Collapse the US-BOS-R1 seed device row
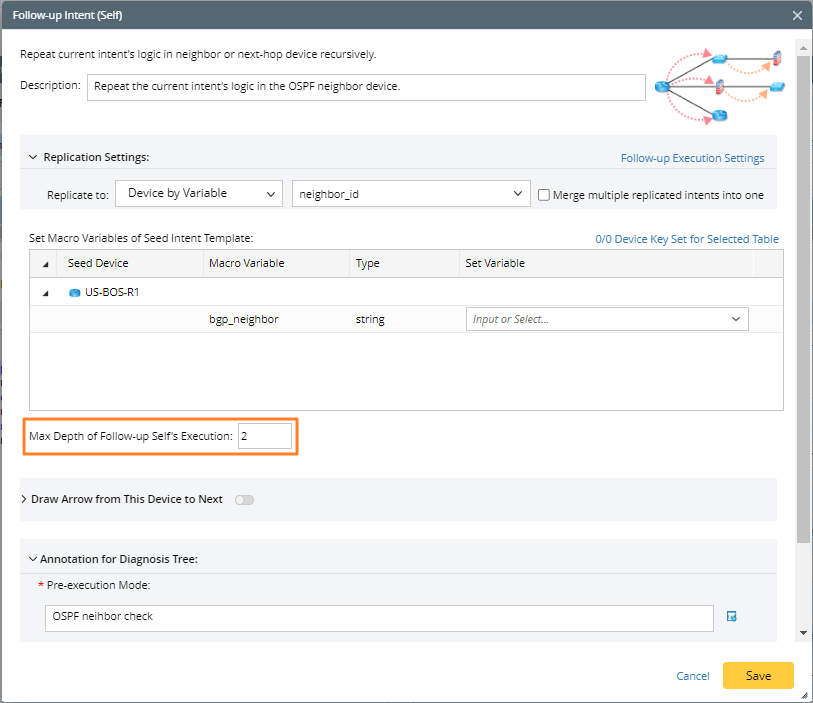Viewport: 813px width, 703px height. coord(44,293)
